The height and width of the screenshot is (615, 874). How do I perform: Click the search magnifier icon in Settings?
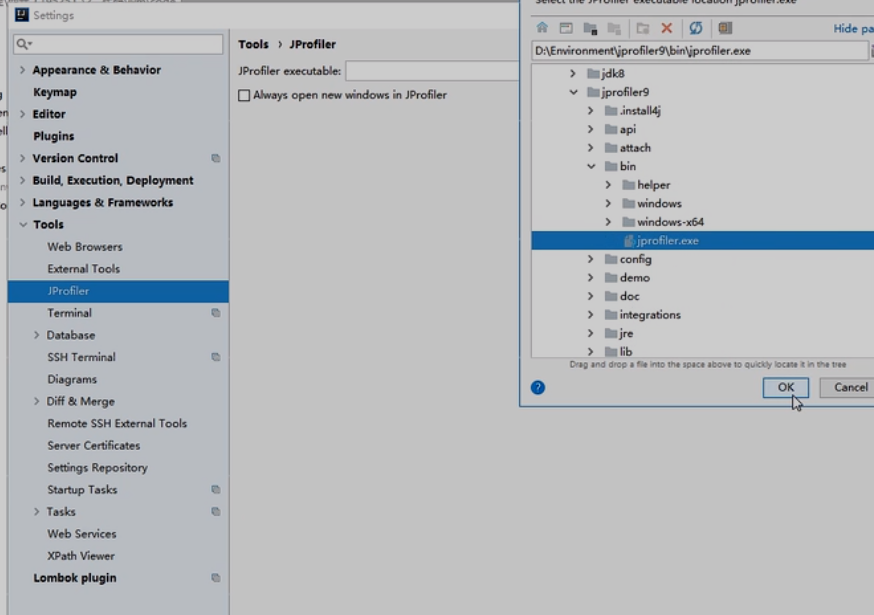(x=22, y=43)
